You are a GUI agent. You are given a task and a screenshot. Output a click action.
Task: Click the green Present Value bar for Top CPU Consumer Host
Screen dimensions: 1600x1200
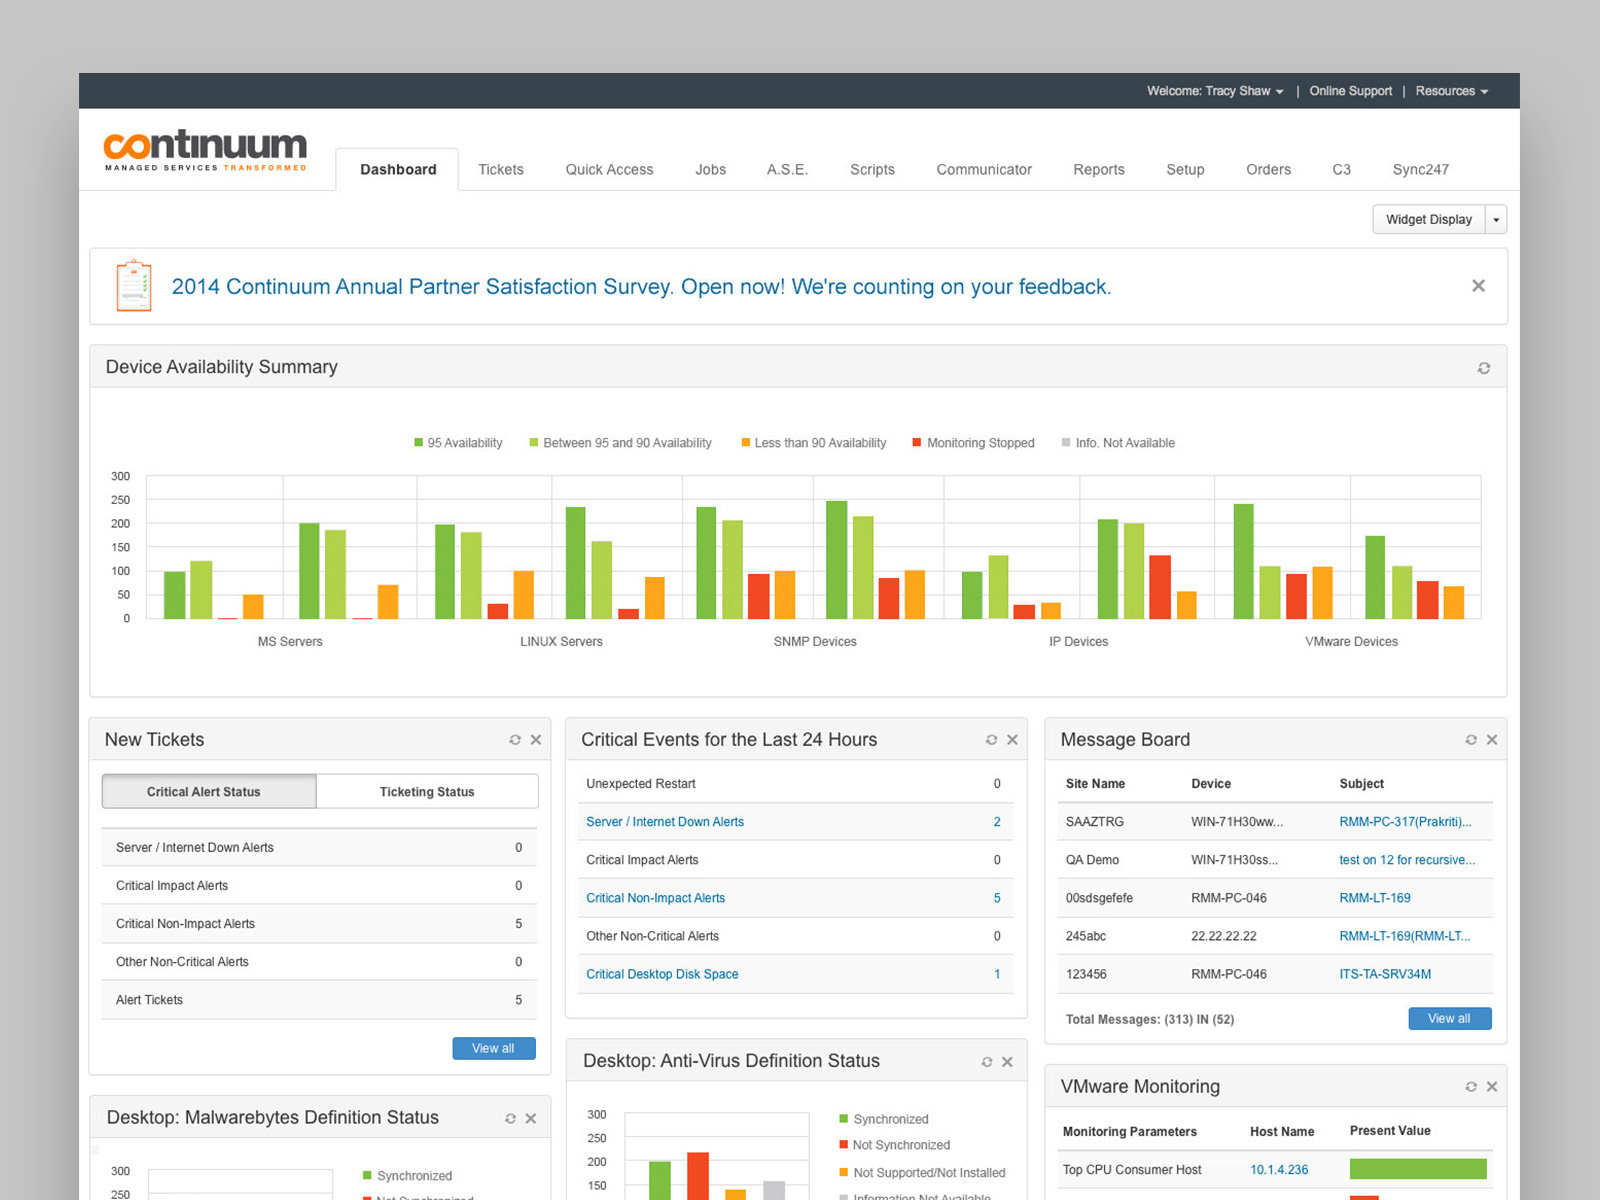click(1417, 1168)
